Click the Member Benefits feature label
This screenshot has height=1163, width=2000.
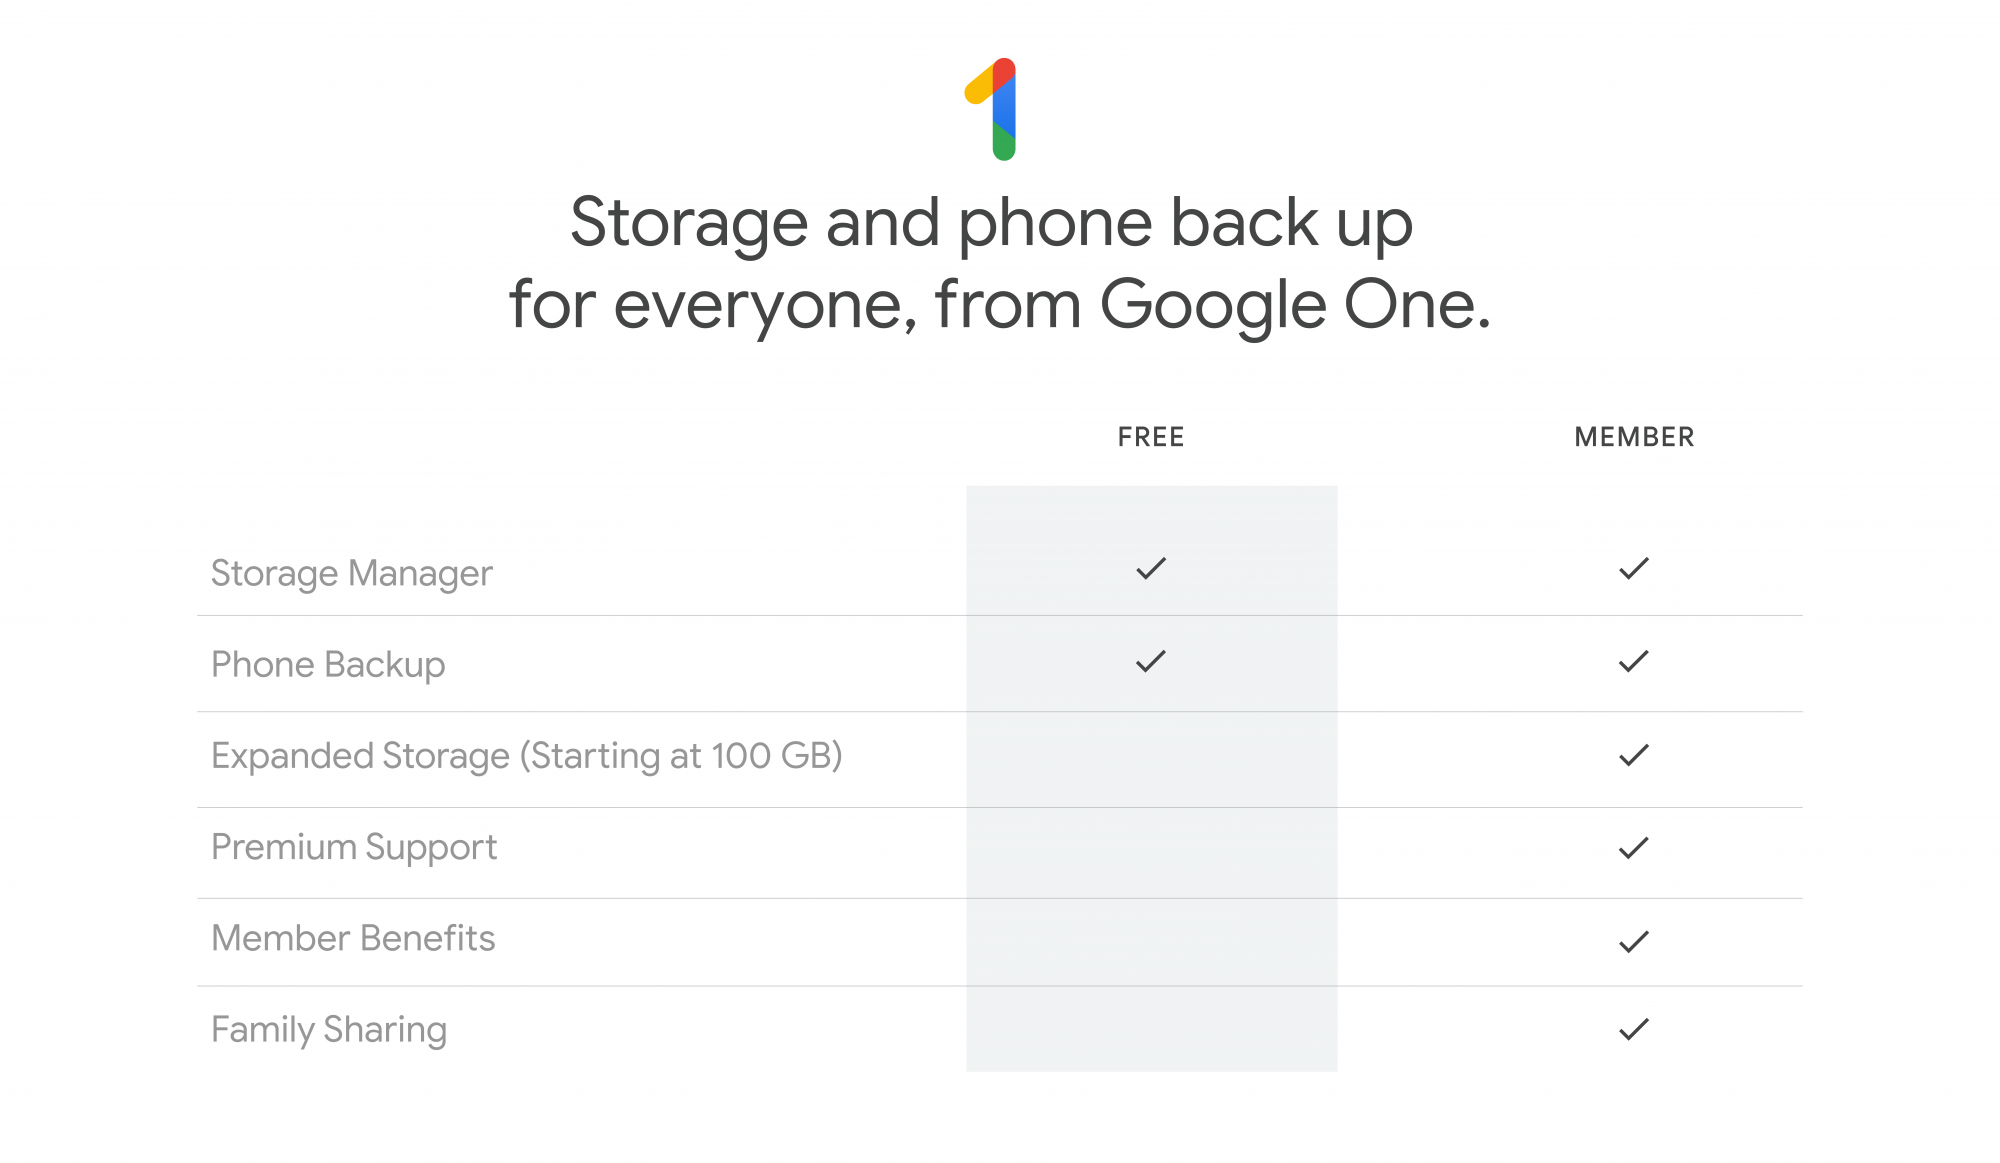(x=353, y=938)
